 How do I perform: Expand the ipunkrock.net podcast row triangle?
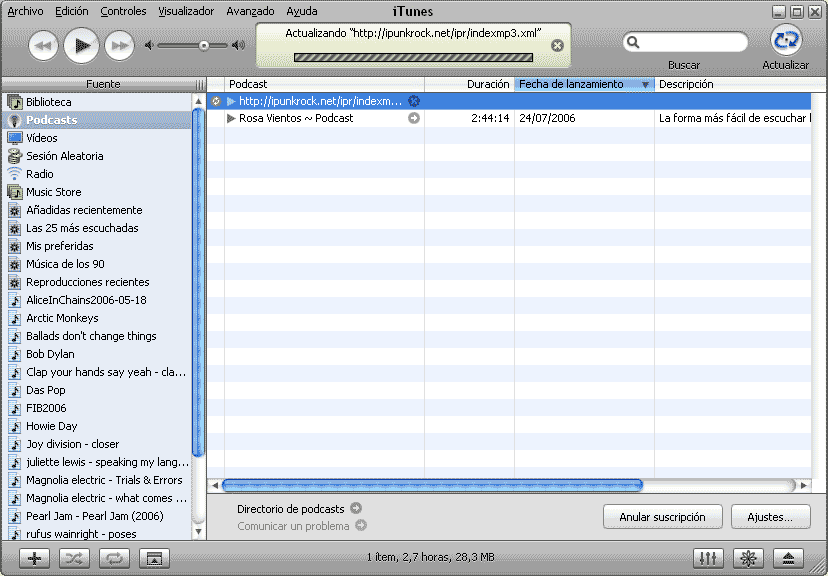pos(231,101)
